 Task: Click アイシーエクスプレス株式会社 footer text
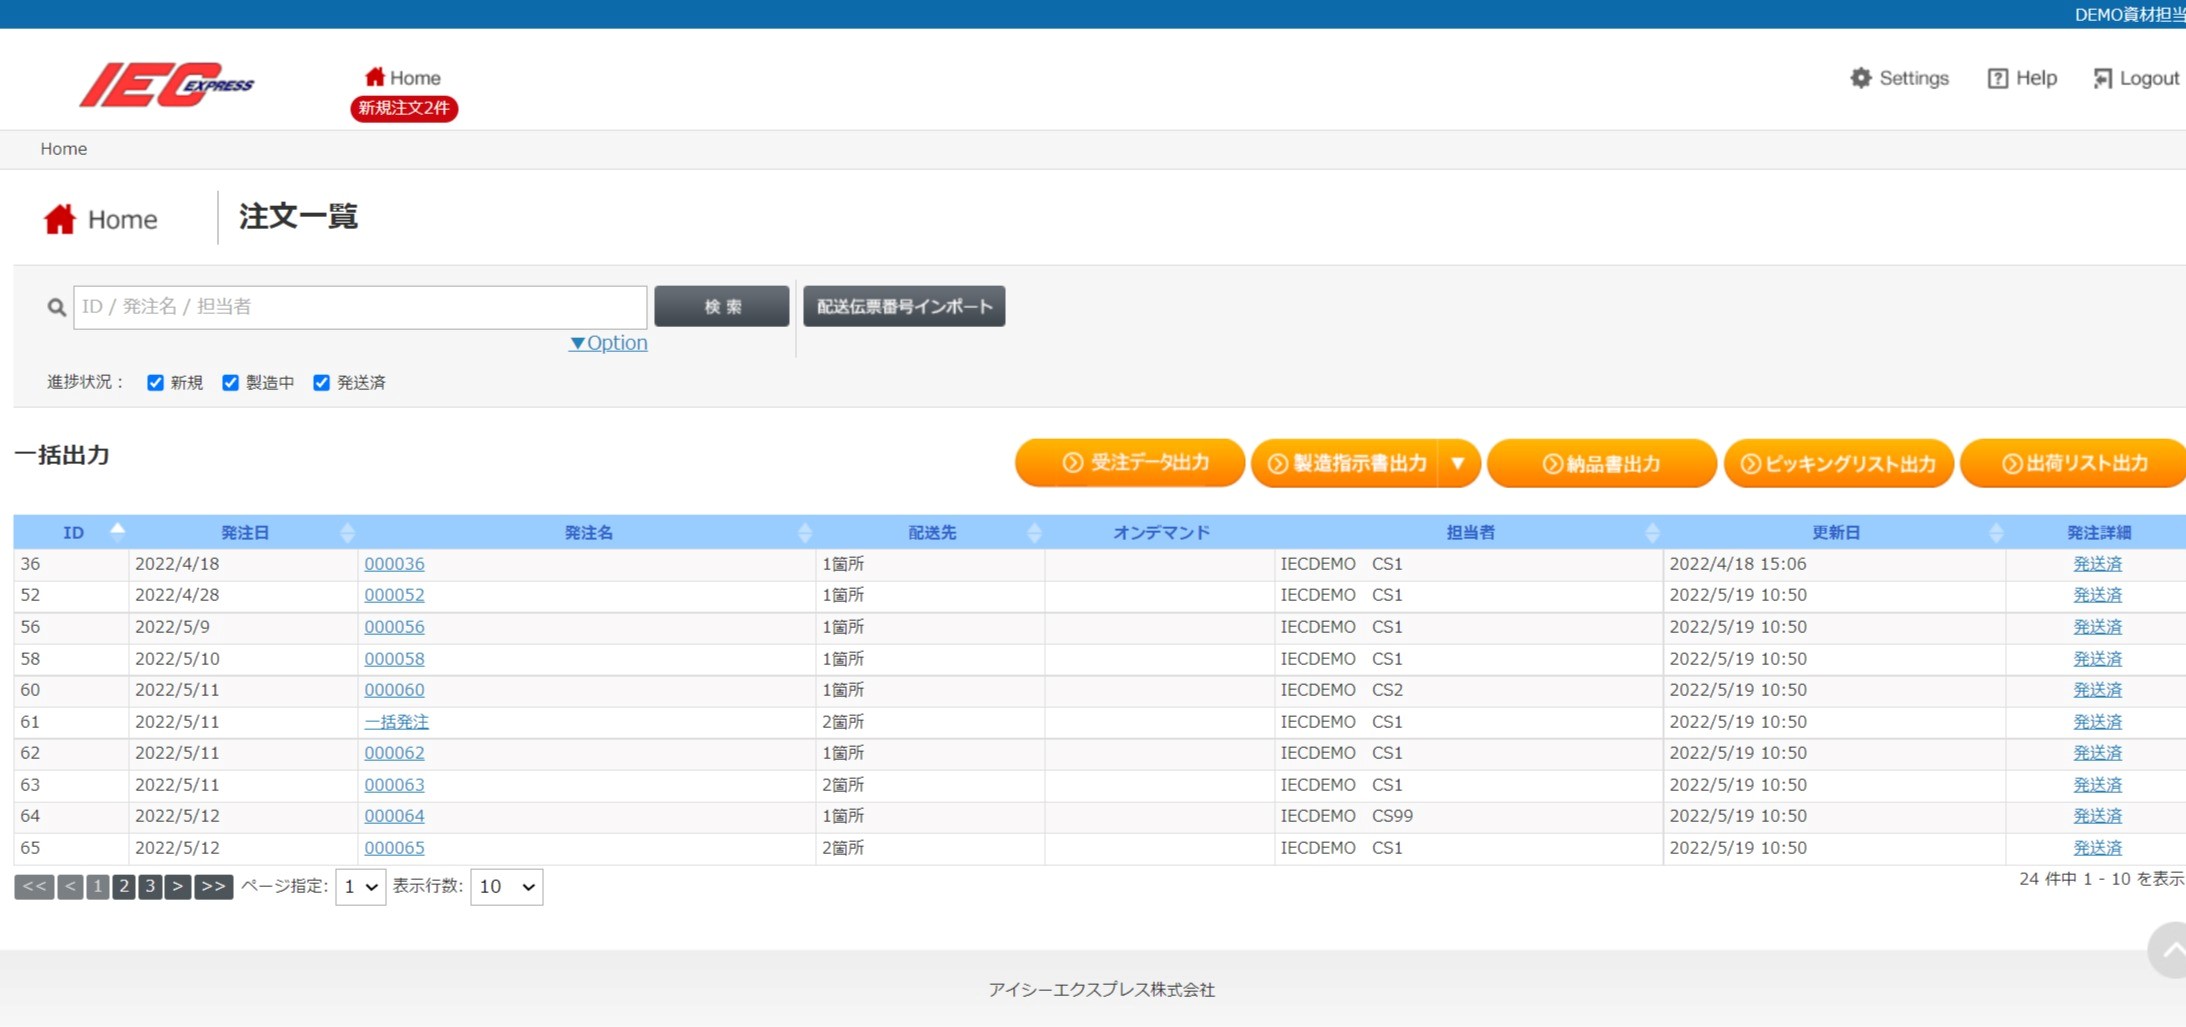click(1101, 989)
